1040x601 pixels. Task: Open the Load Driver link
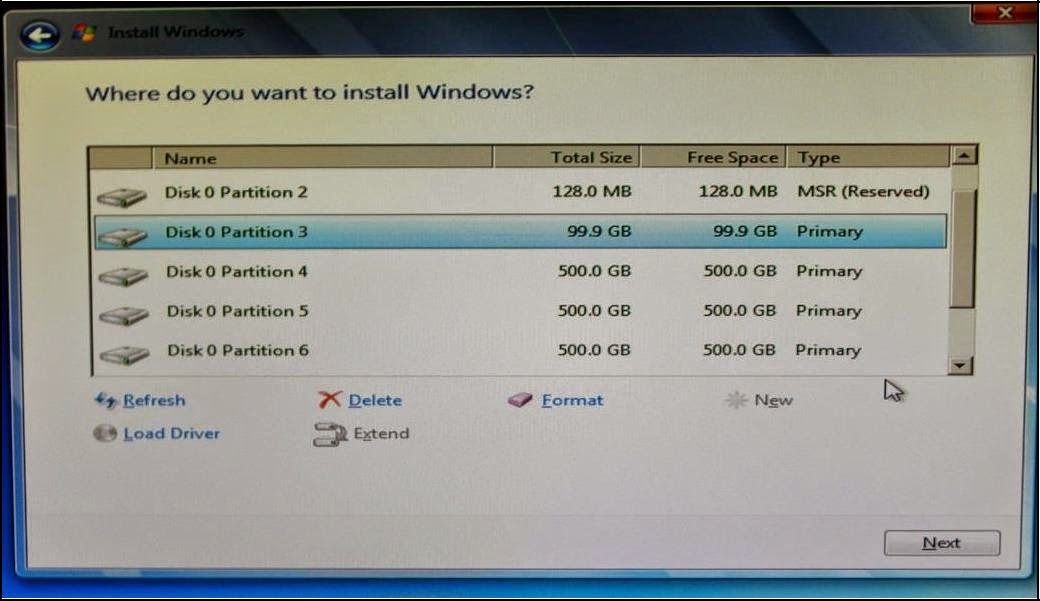click(x=171, y=433)
